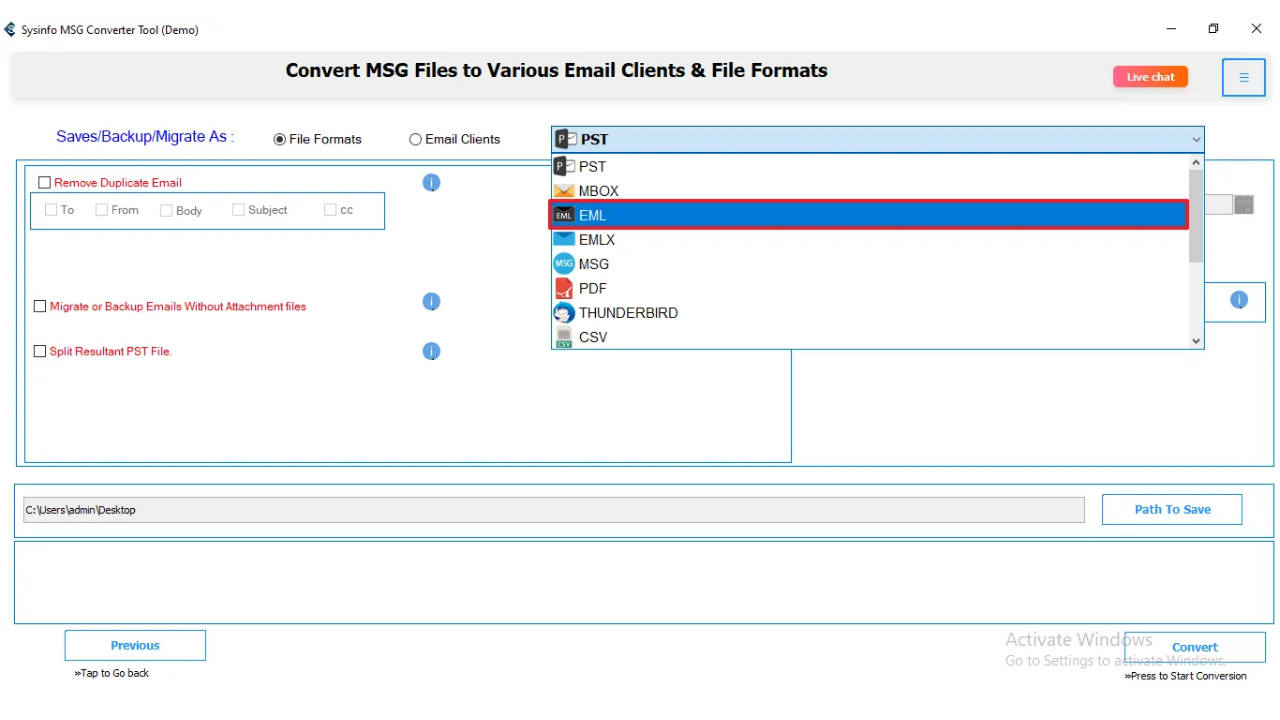The width and height of the screenshot is (1280, 720).
Task: Click the EMLX blue envelope icon
Action: [564, 240]
